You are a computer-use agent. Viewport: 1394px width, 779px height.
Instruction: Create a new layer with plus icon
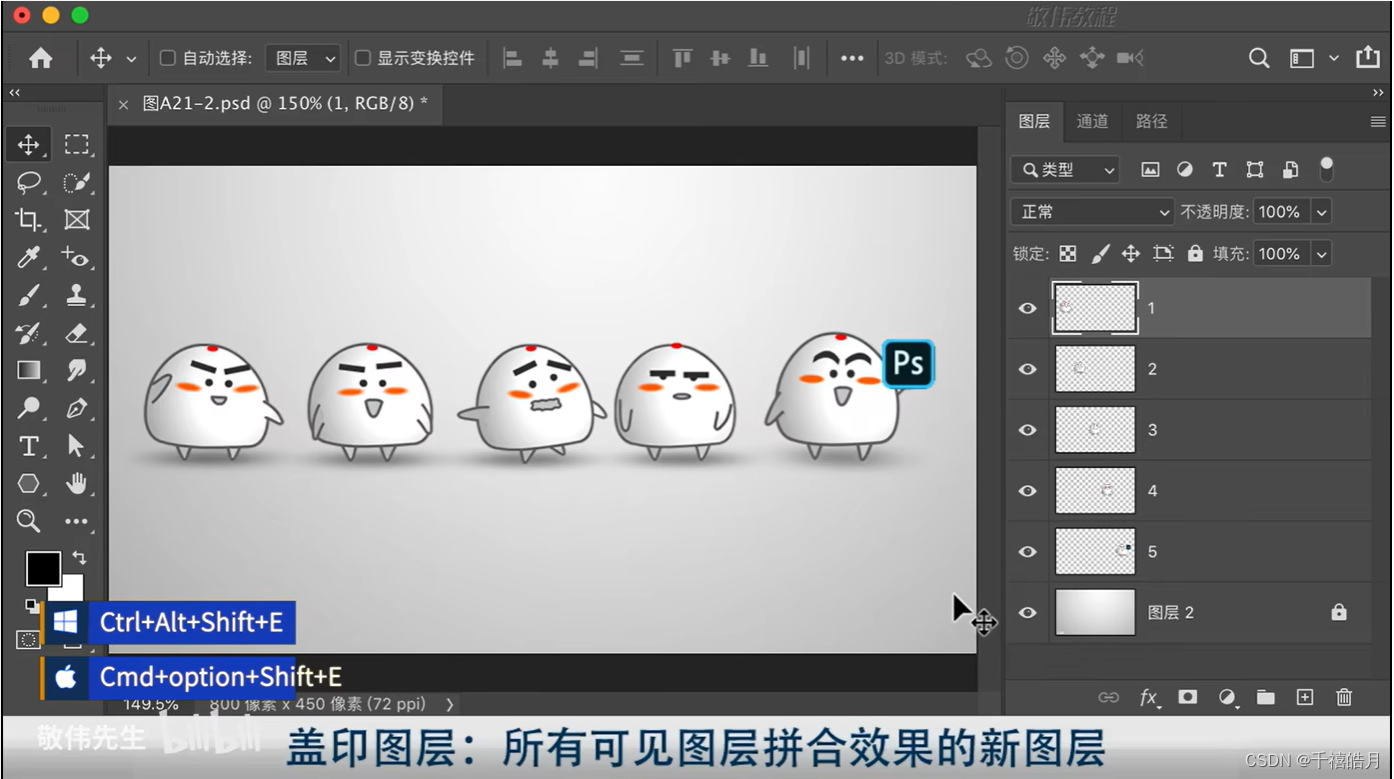(x=1305, y=697)
